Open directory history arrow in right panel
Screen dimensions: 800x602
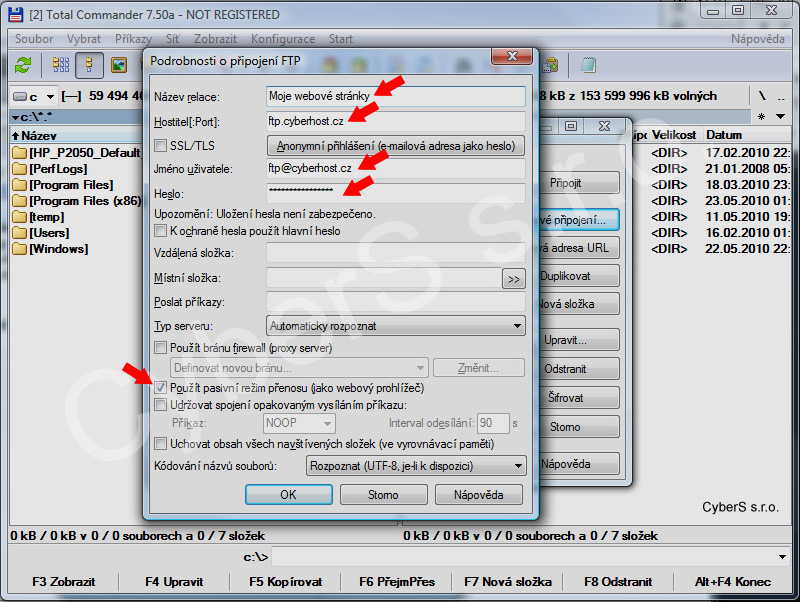pyautogui.click(x=781, y=116)
